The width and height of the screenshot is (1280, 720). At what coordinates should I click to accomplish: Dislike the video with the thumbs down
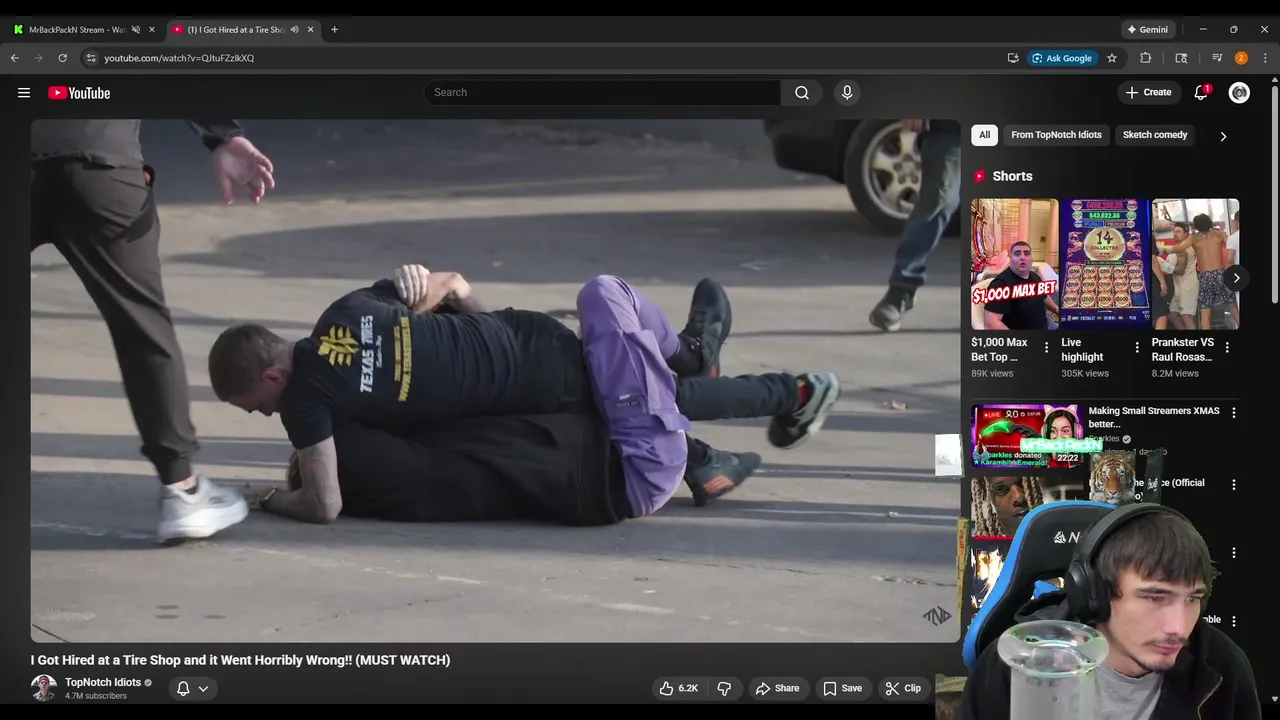coord(724,688)
